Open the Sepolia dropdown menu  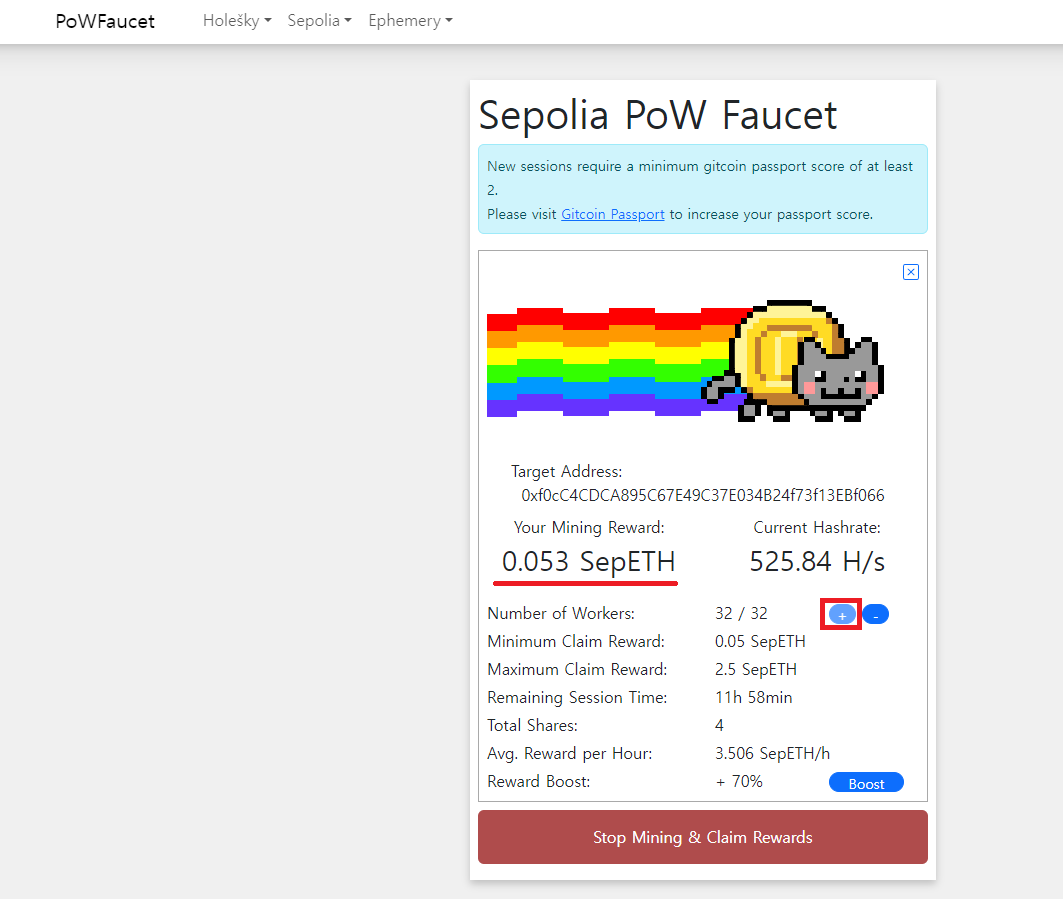pyautogui.click(x=319, y=21)
